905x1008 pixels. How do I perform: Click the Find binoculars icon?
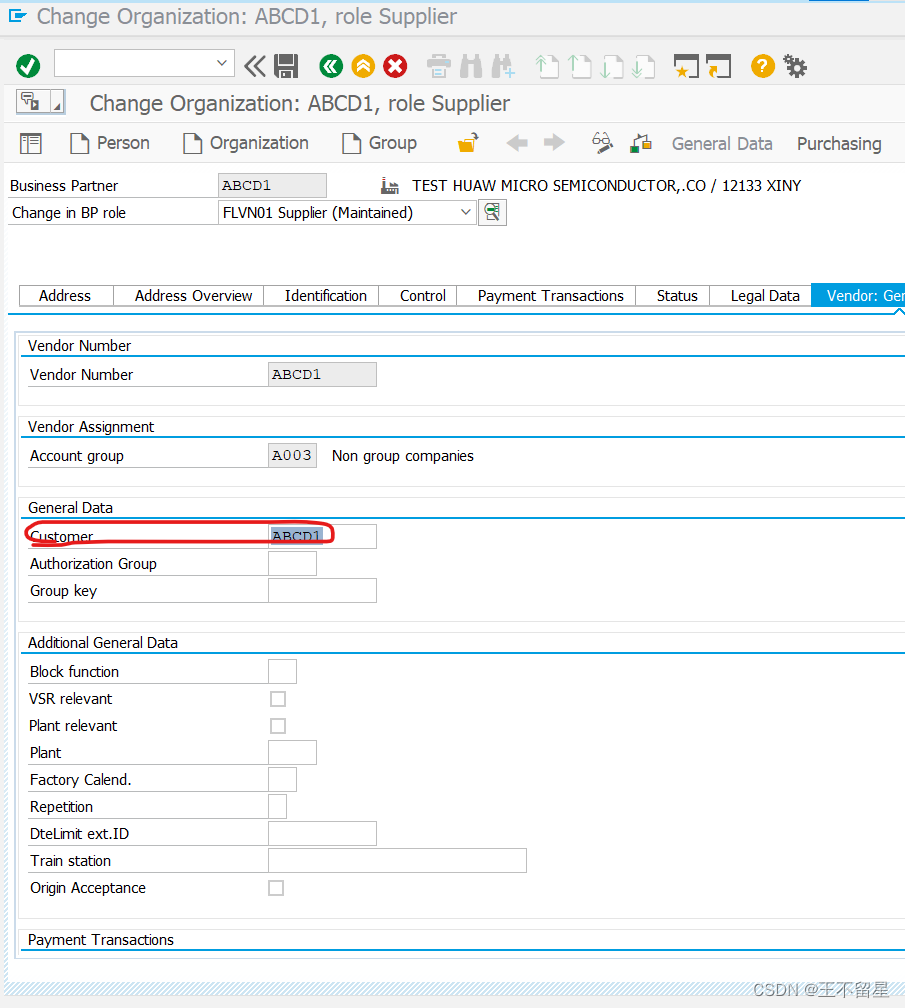[x=471, y=66]
